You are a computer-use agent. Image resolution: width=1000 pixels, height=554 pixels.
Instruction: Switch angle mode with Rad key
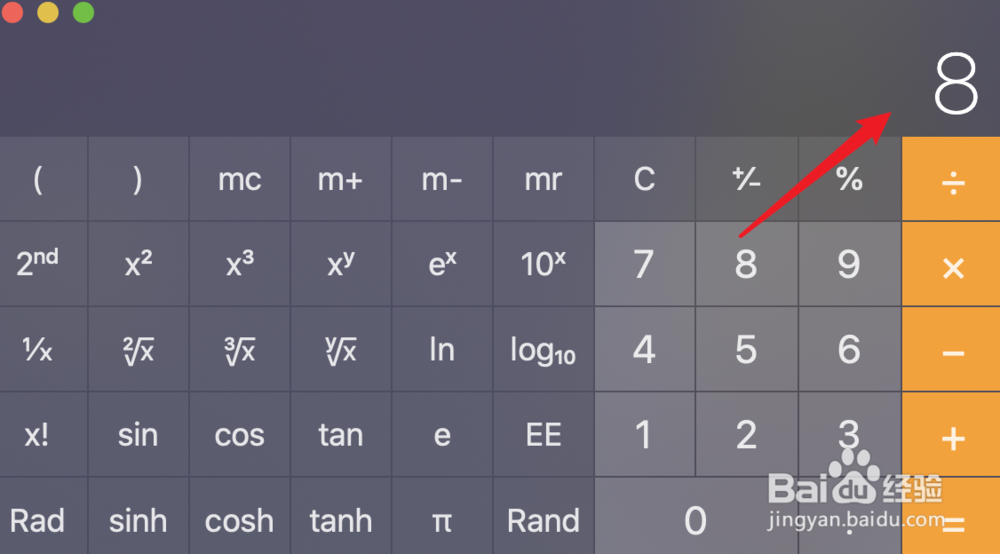pyautogui.click(x=38, y=520)
